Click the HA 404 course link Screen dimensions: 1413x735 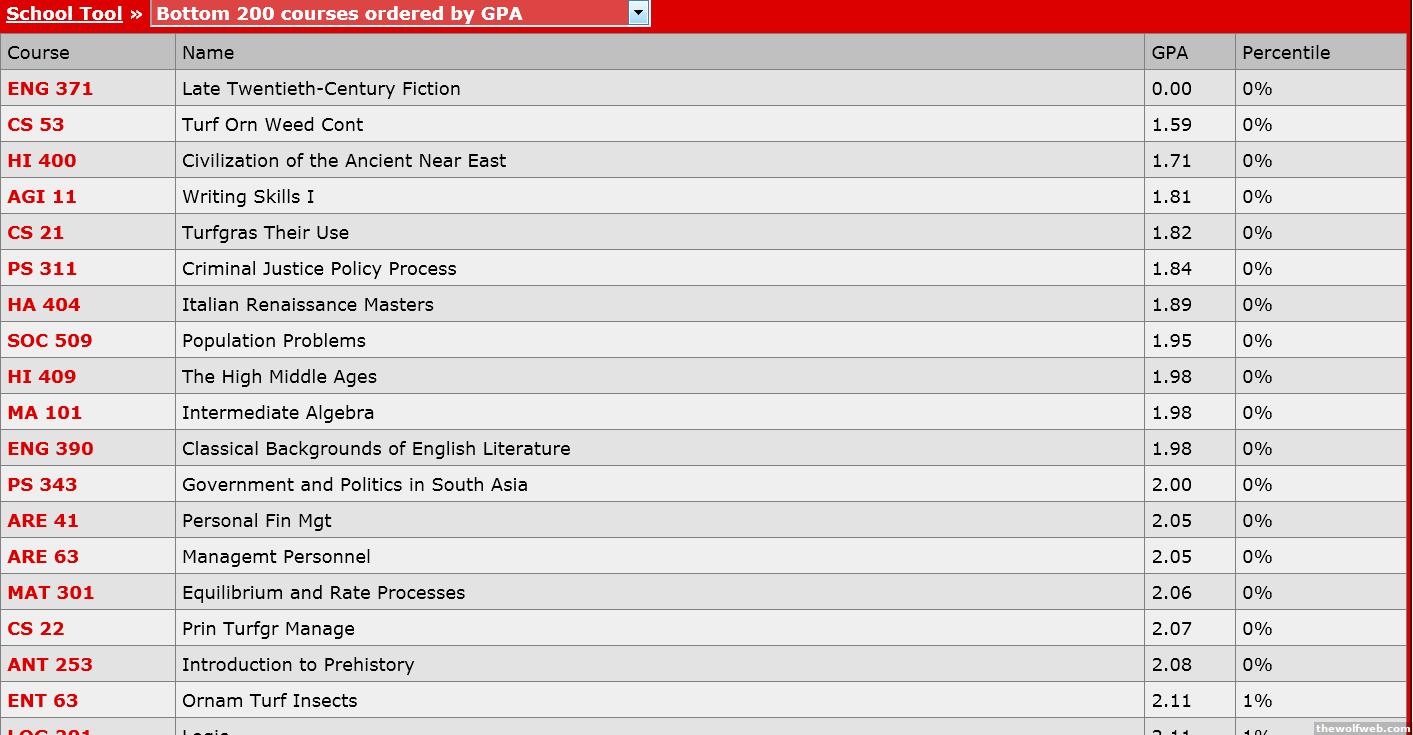44,304
